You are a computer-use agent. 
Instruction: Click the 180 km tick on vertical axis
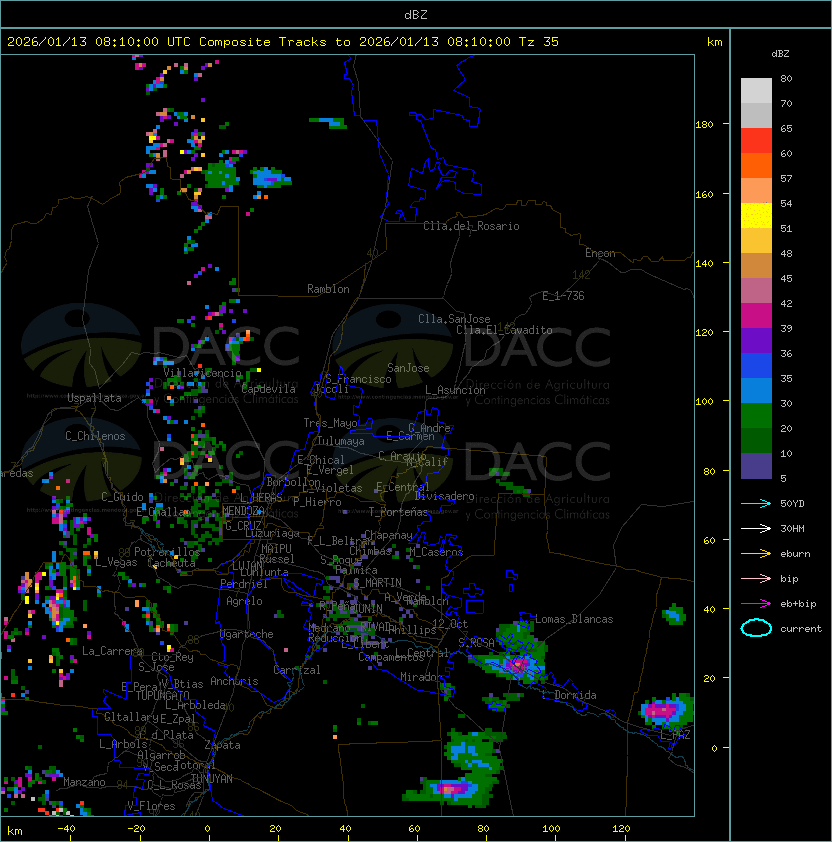click(704, 125)
